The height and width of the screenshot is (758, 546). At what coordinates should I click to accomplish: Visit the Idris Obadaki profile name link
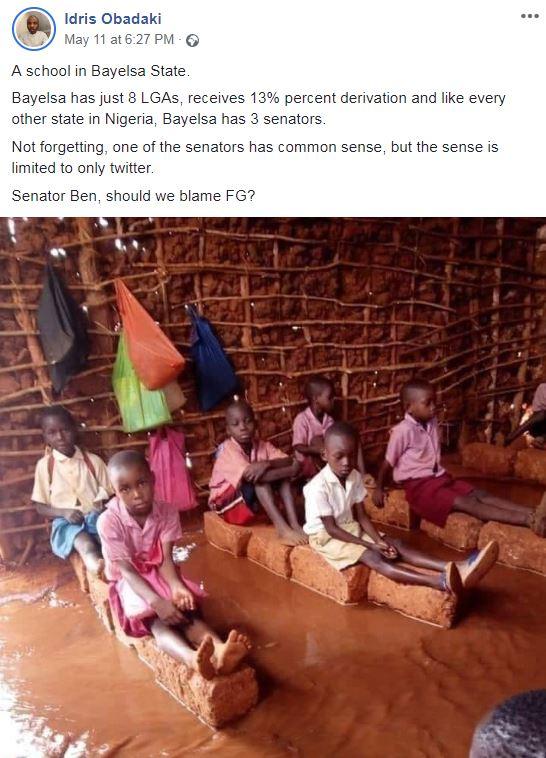click(x=113, y=19)
